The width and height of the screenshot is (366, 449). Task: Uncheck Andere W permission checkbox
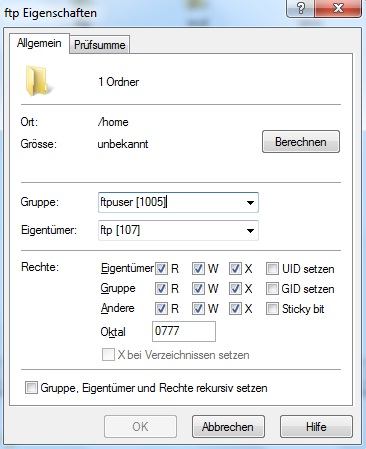tap(198, 309)
